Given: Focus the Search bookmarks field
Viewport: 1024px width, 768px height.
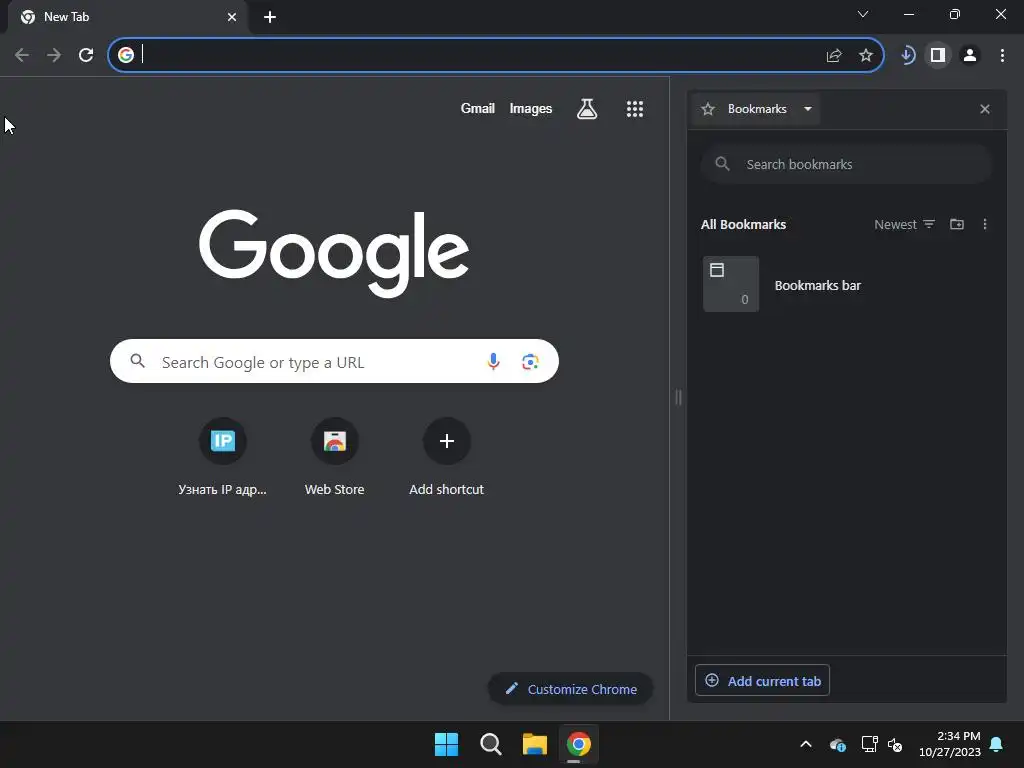Looking at the screenshot, I should [847, 165].
